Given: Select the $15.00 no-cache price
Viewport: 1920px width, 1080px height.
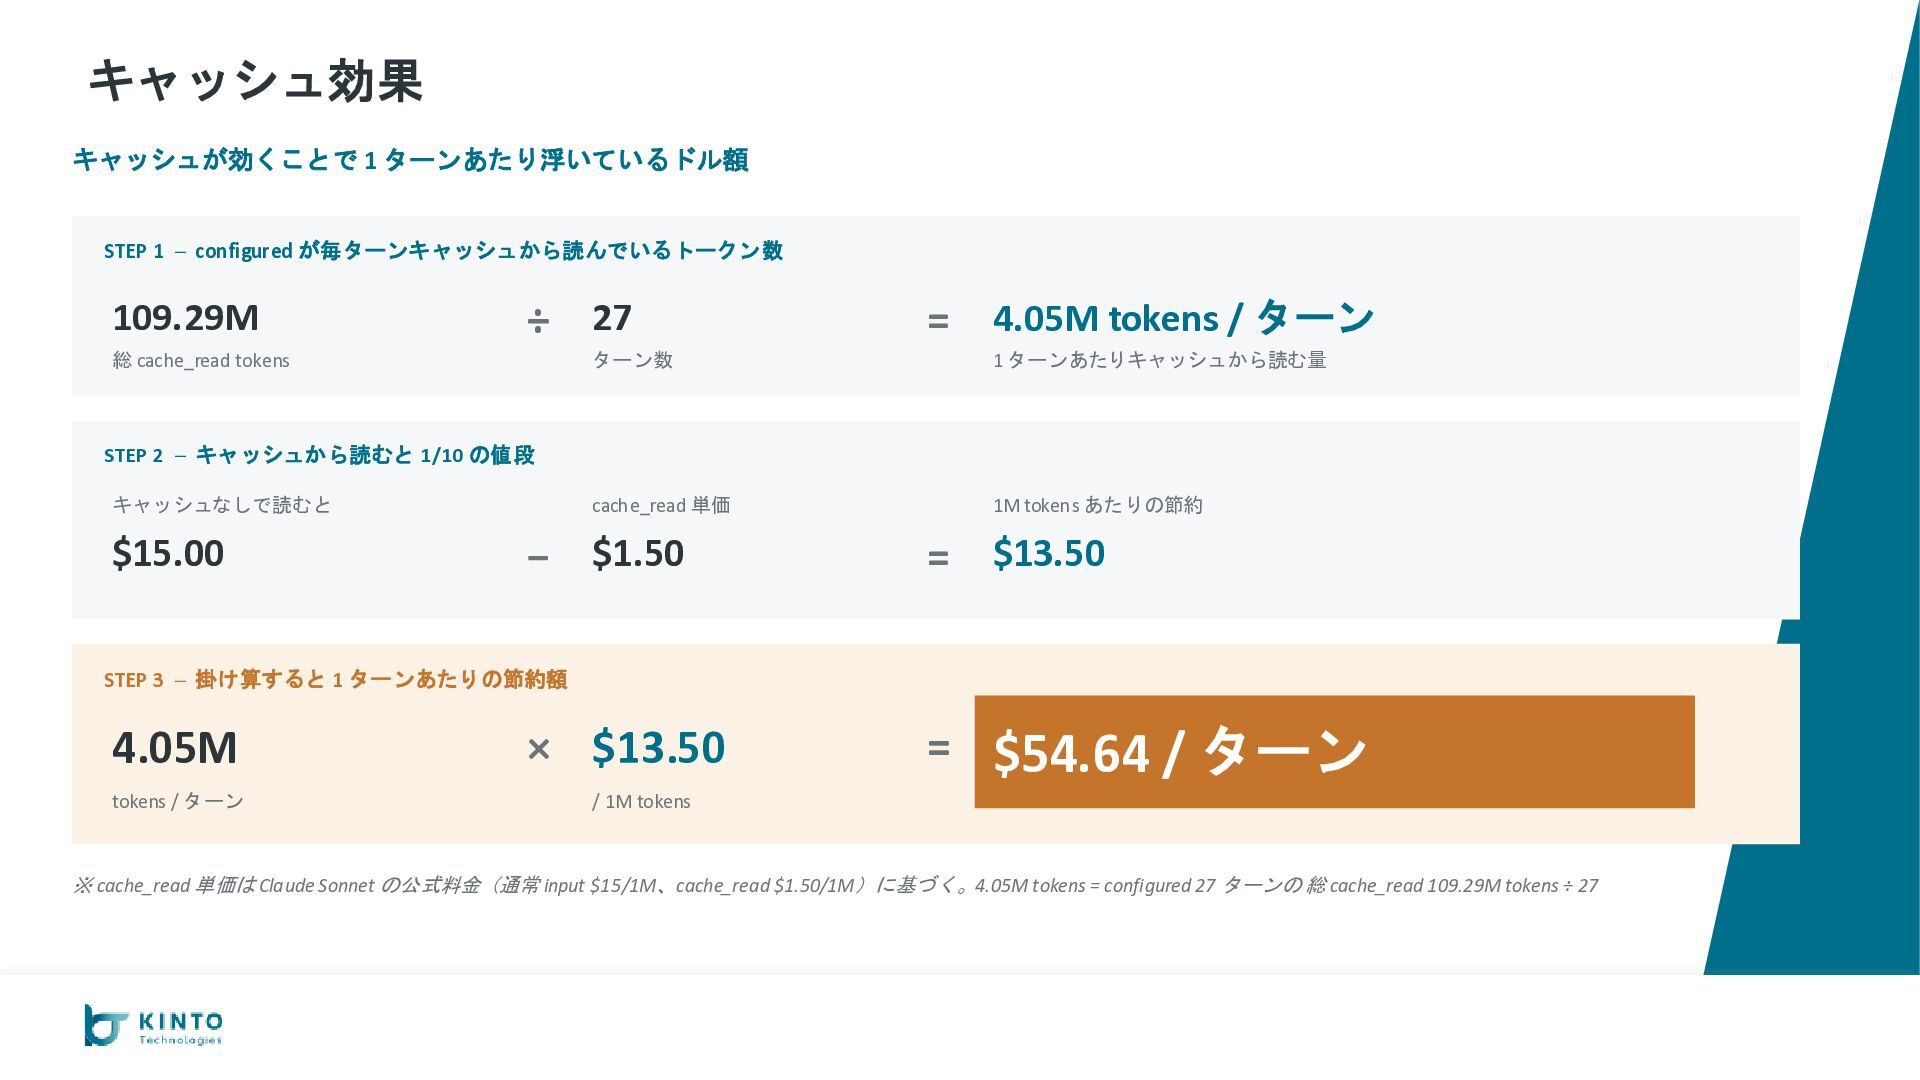Looking at the screenshot, I should [x=168, y=553].
